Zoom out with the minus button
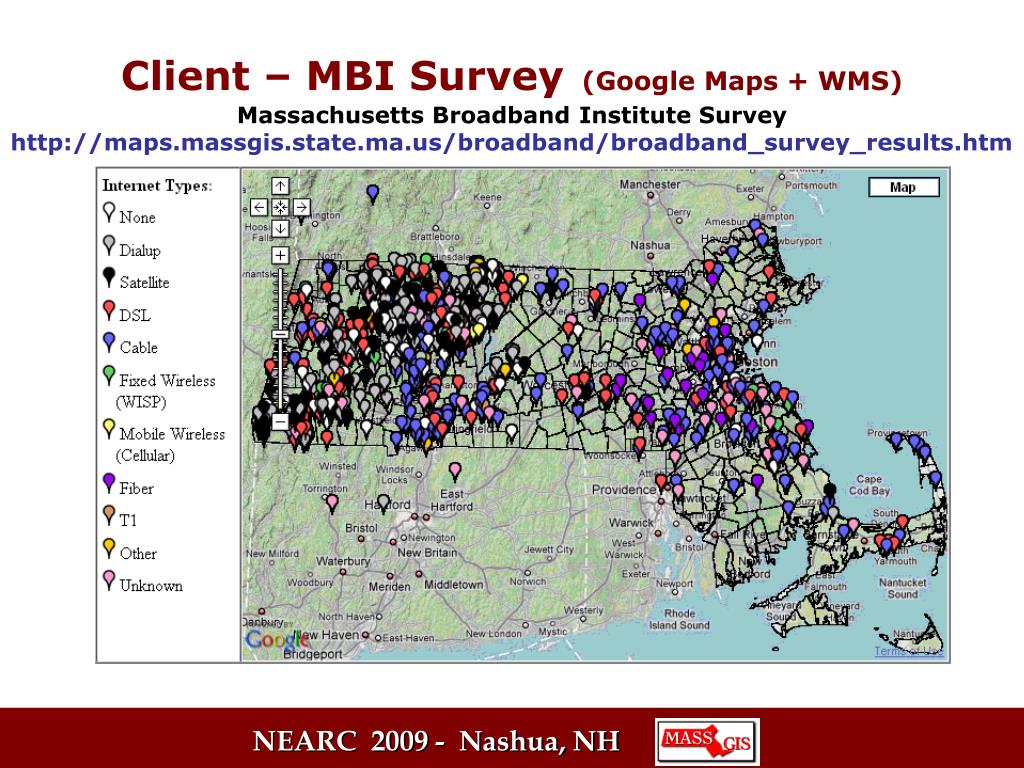The width and height of the screenshot is (1024, 768). (x=280, y=421)
